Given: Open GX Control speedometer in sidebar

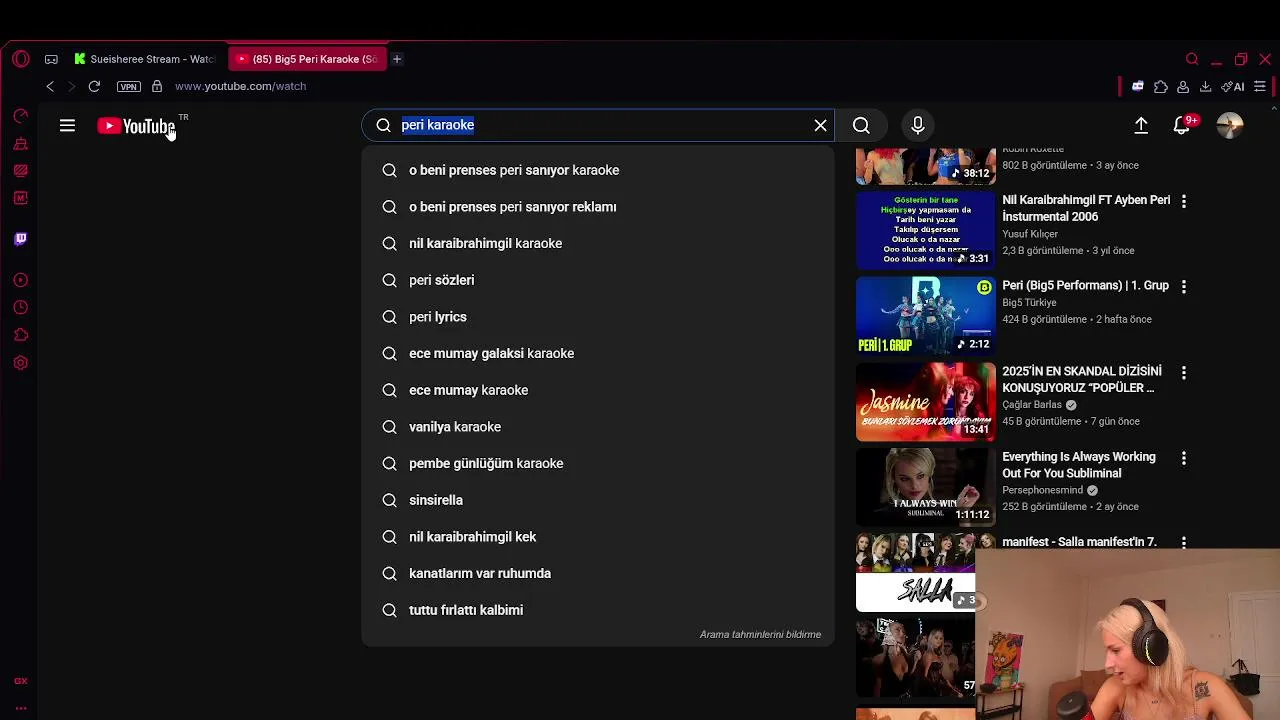Looking at the screenshot, I should tap(21, 116).
